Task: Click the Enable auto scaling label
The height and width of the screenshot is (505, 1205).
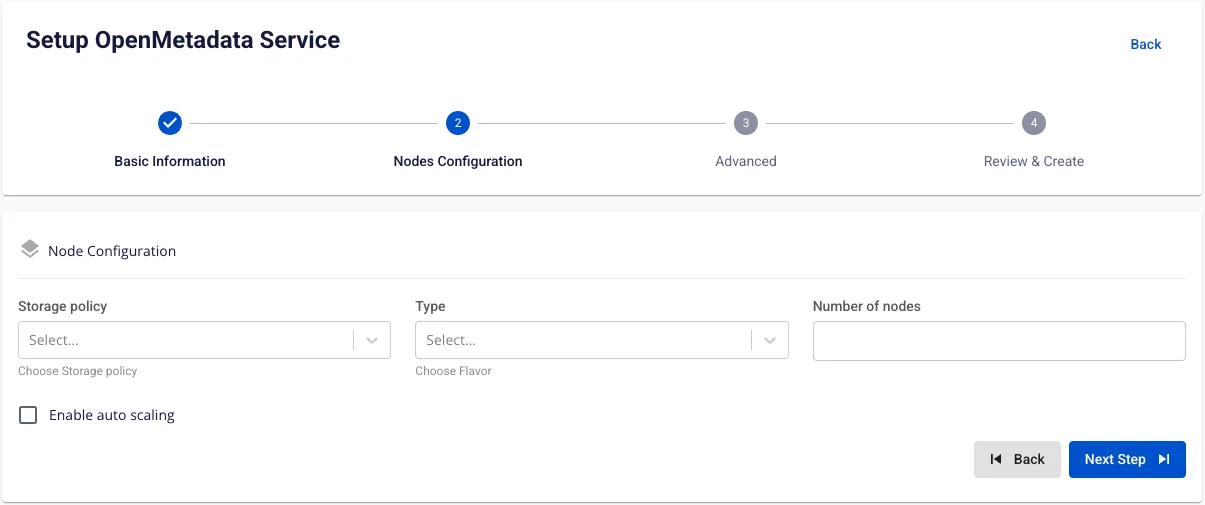Action: pos(112,415)
